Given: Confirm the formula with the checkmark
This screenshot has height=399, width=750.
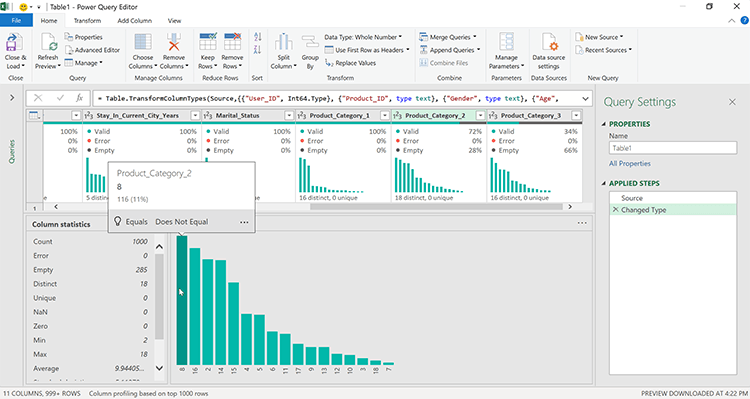Looking at the screenshot, I should click(60, 98).
